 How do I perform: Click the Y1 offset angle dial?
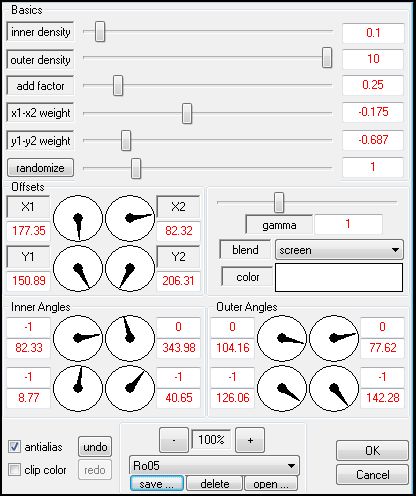(x=78, y=268)
